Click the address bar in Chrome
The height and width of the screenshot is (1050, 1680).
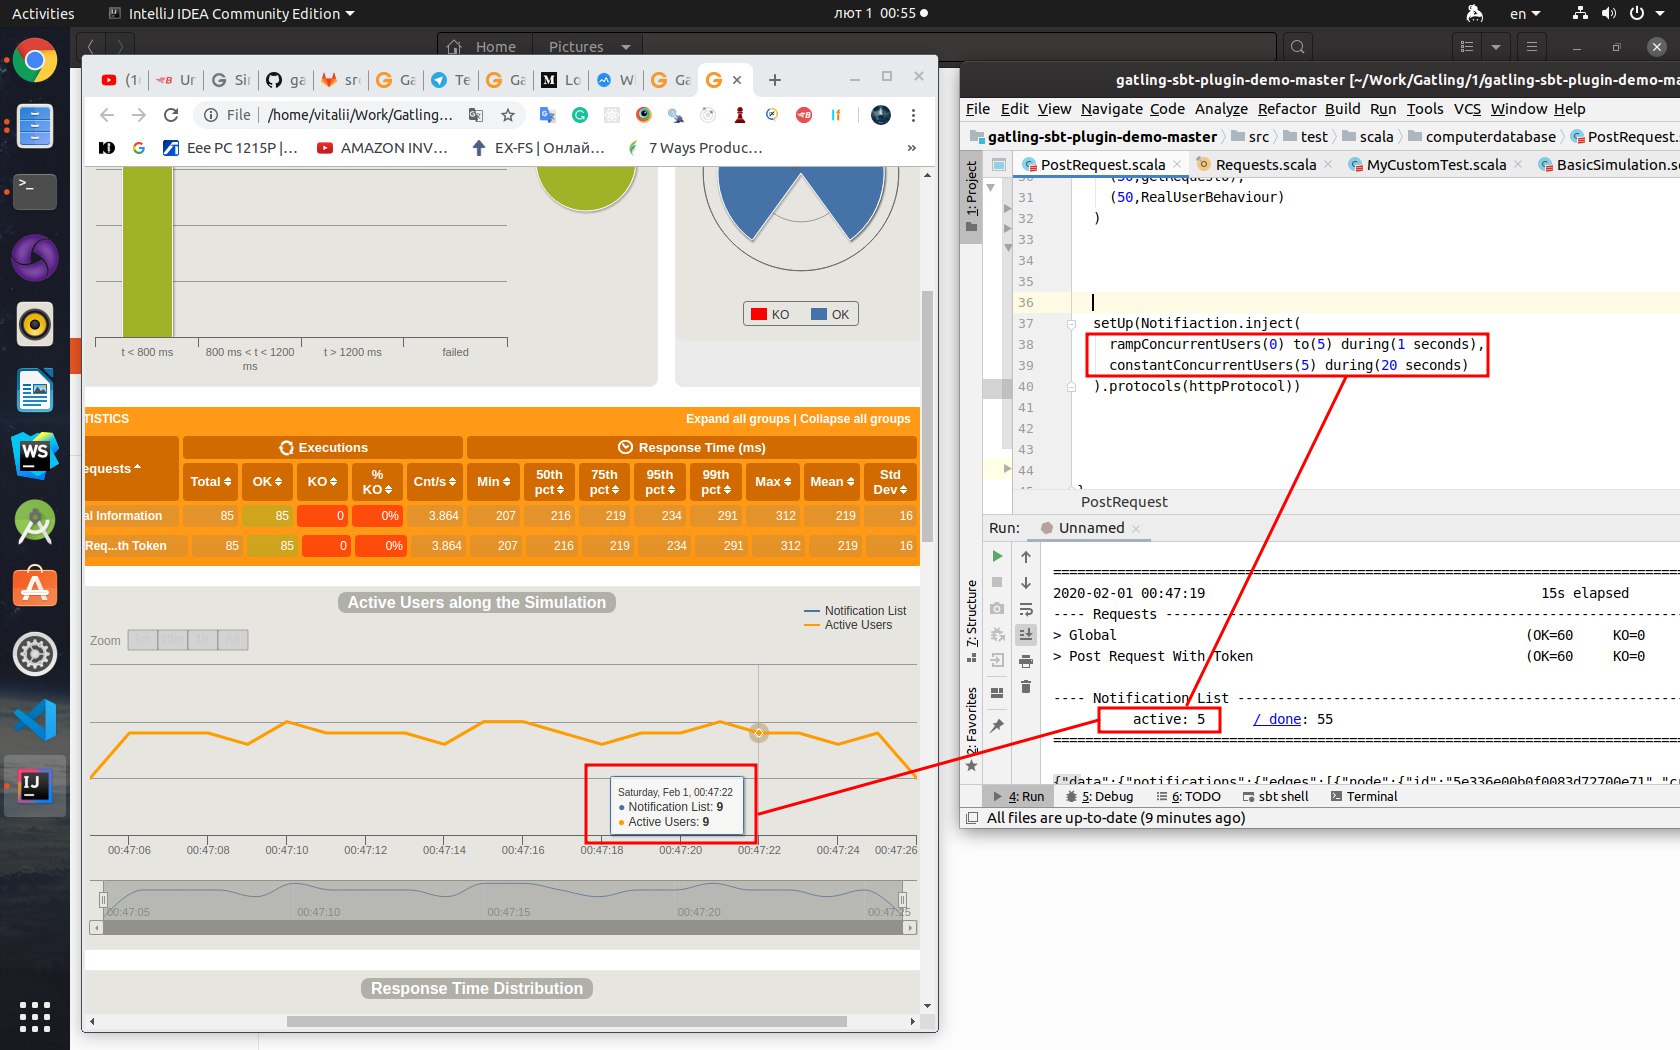[x=361, y=115]
